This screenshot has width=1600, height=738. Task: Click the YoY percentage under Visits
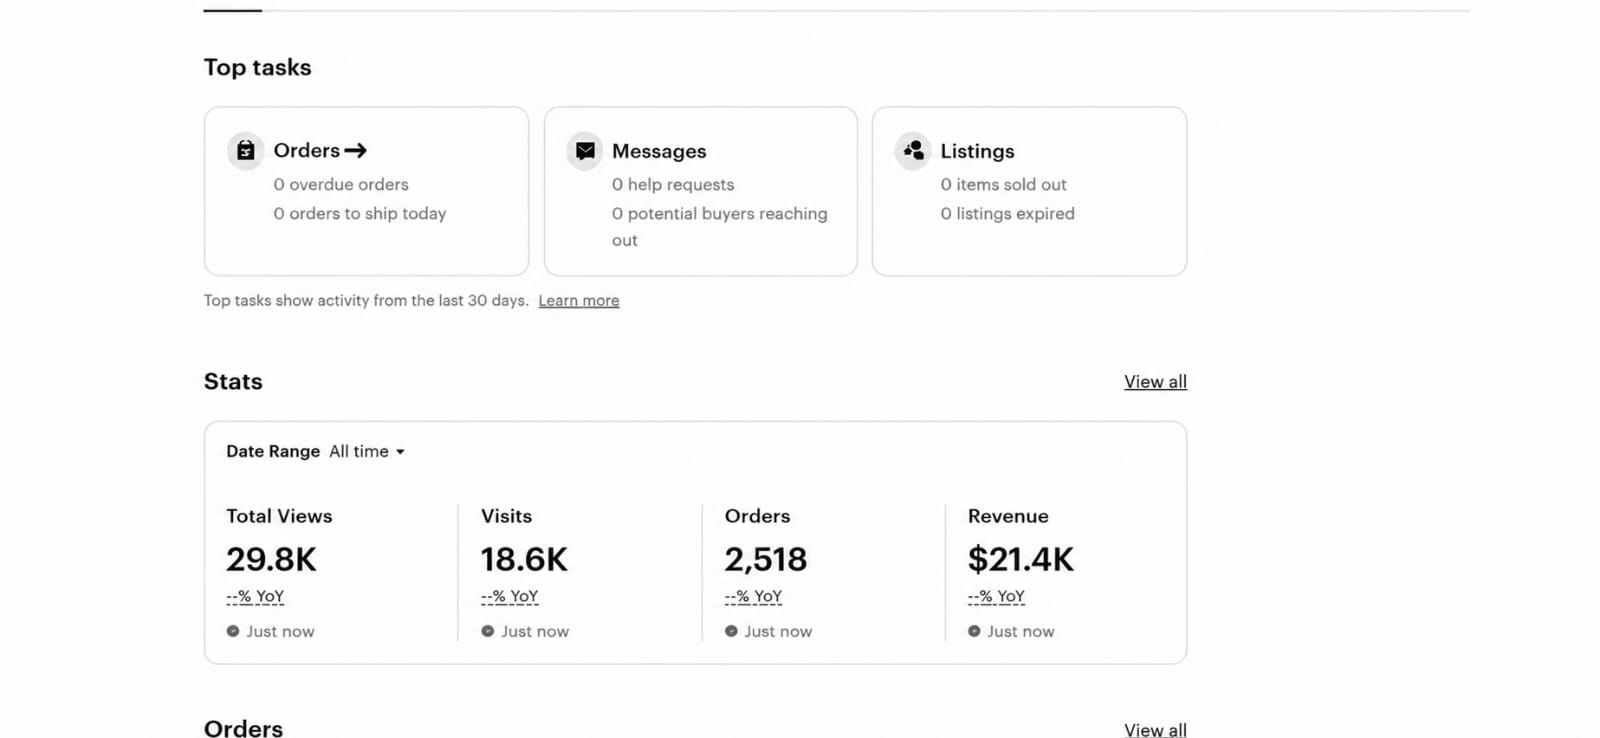pos(510,597)
